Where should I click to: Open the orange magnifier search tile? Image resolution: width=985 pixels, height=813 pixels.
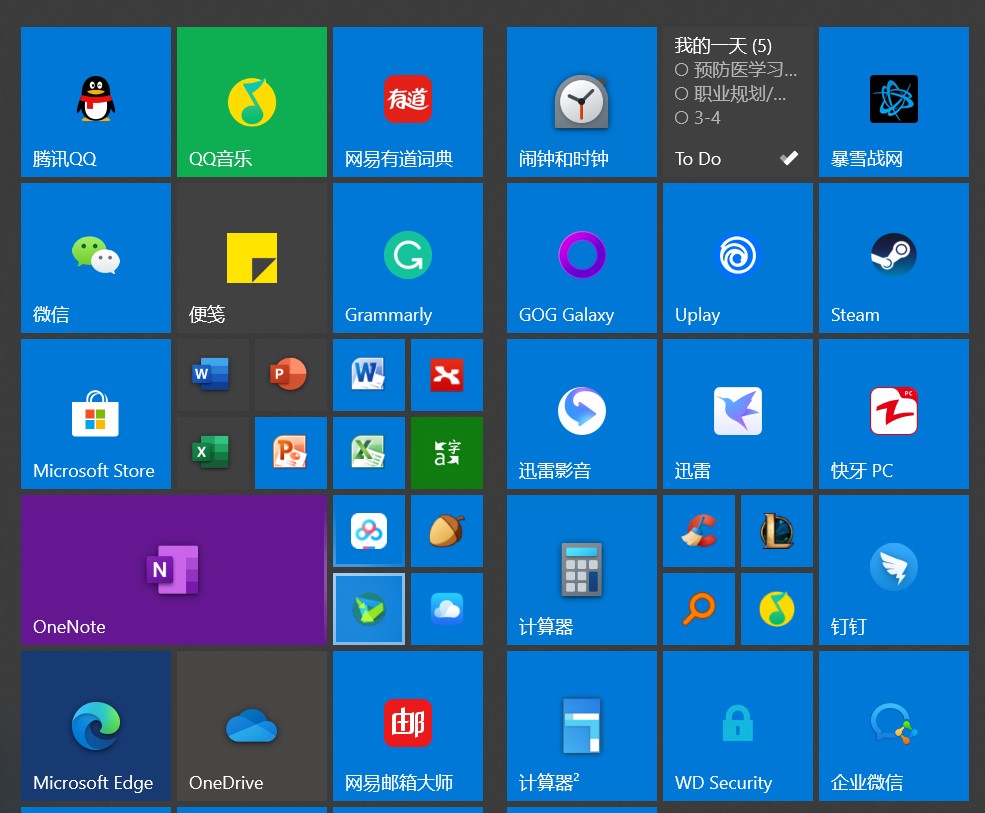(x=699, y=609)
